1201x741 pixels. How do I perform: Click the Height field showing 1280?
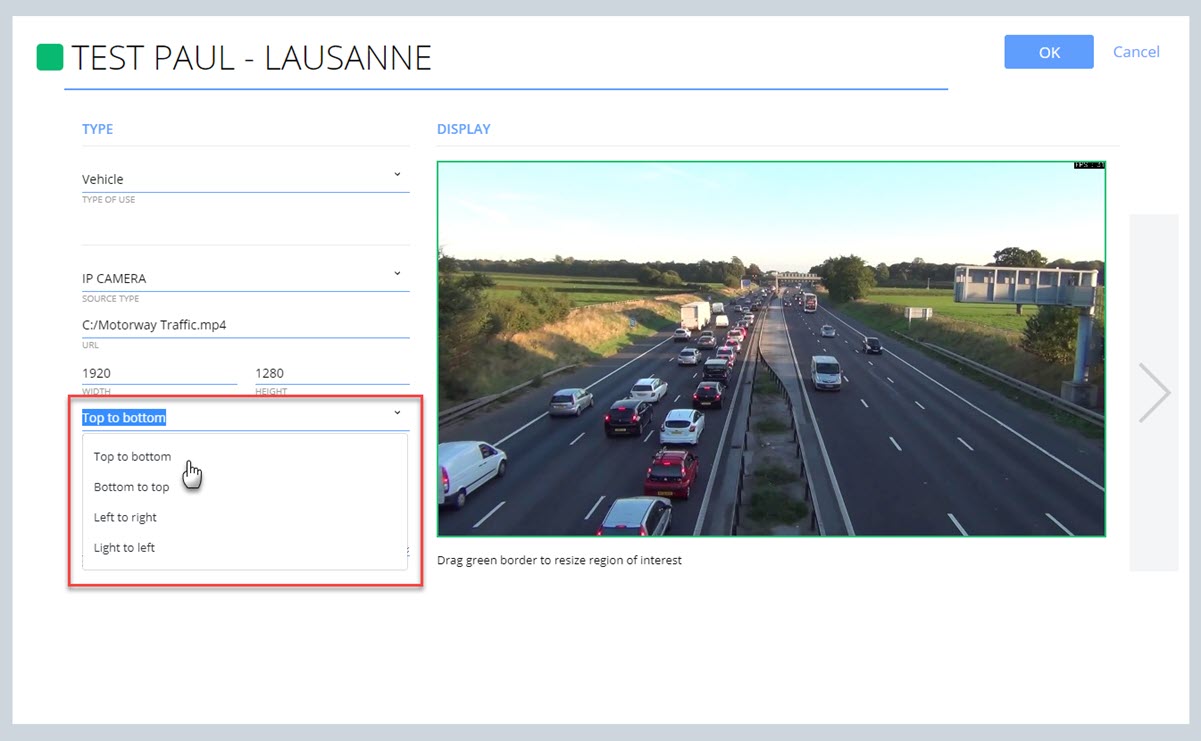tap(332, 373)
